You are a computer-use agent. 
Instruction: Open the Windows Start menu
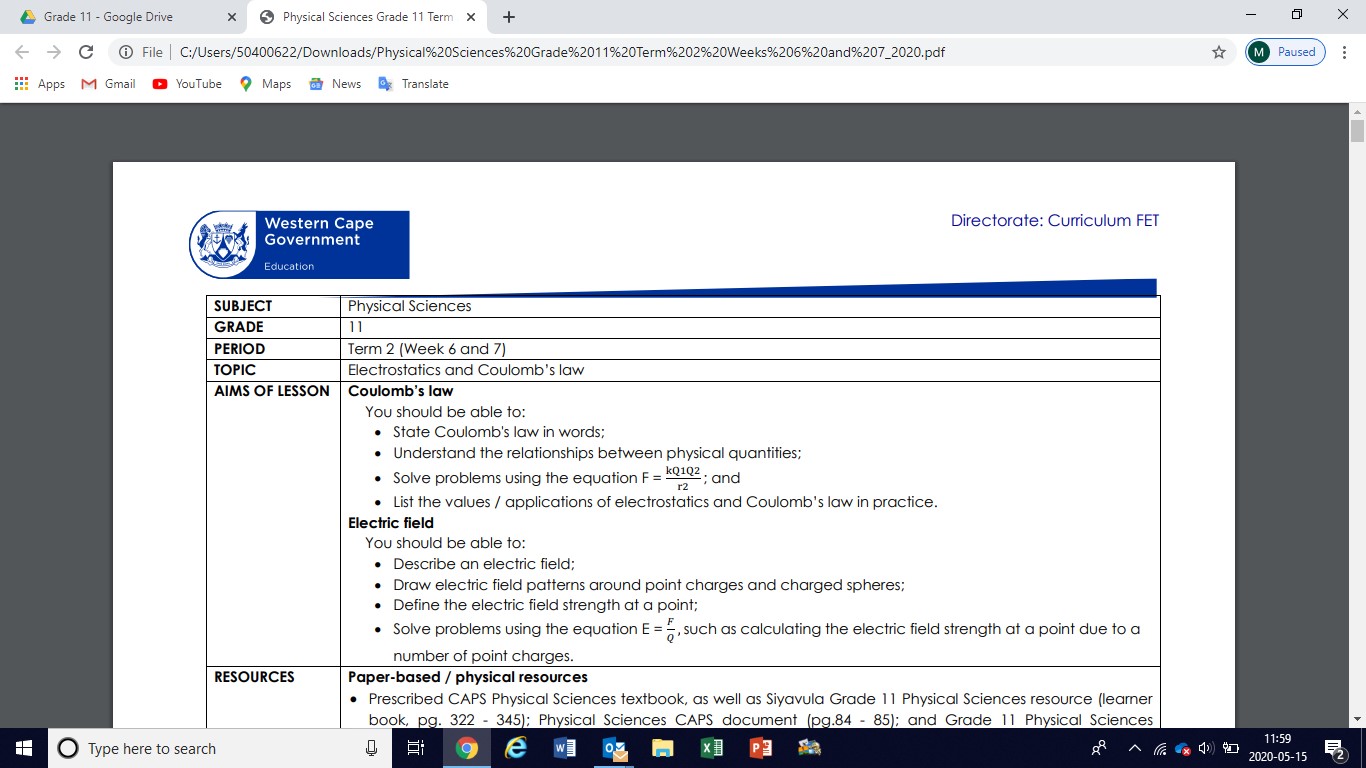[24, 748]
